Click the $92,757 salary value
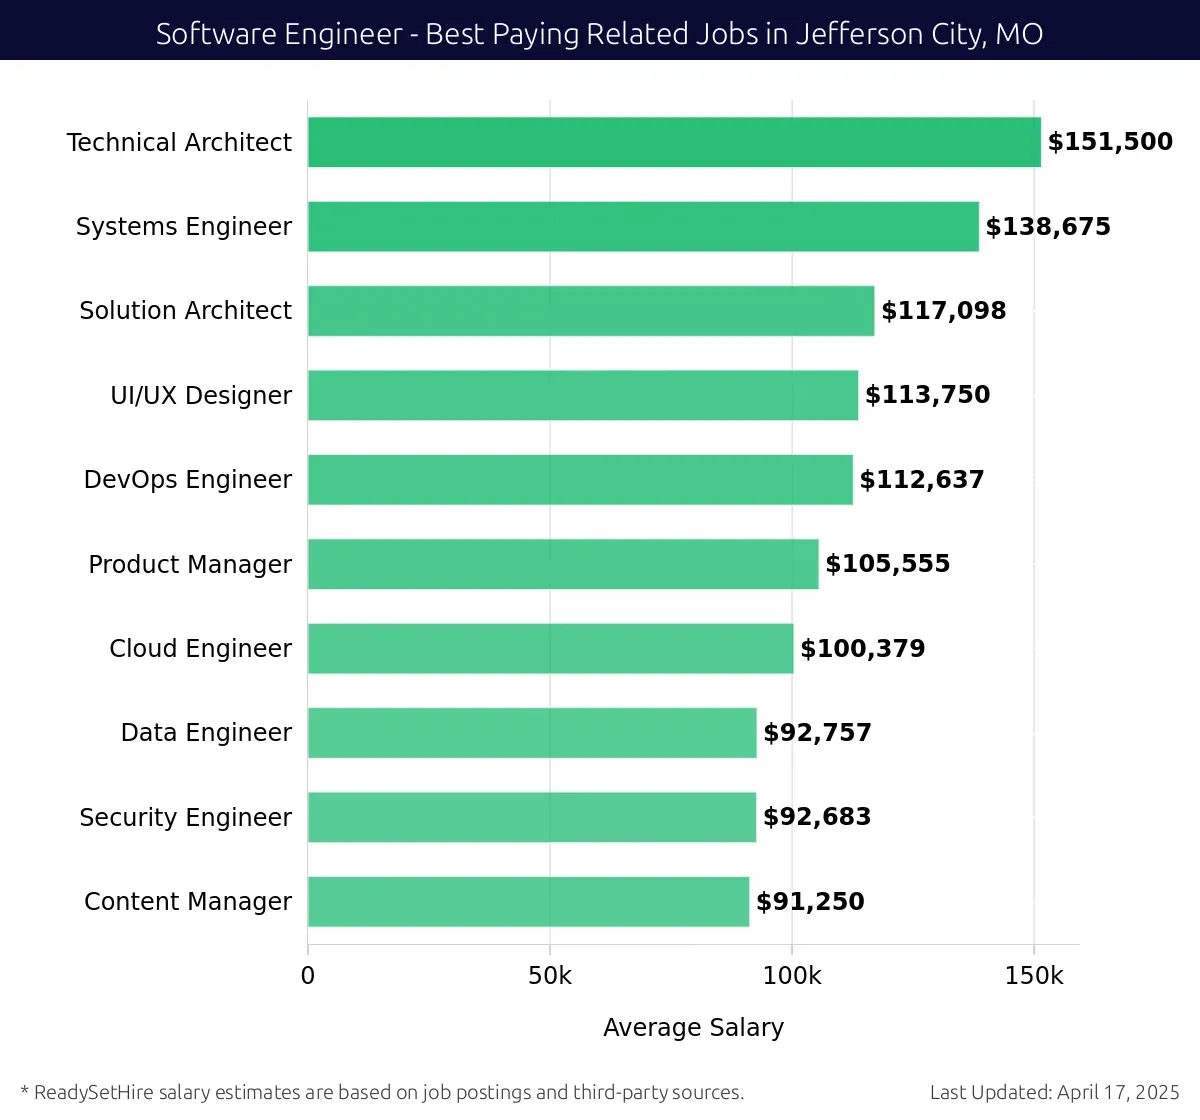This screenshot has width=1200, height=1120. point(817,733)
